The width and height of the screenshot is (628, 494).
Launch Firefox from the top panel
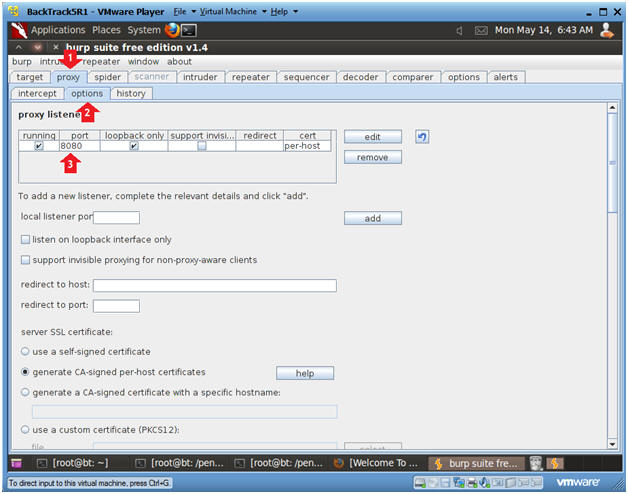[x=172, y=30]
